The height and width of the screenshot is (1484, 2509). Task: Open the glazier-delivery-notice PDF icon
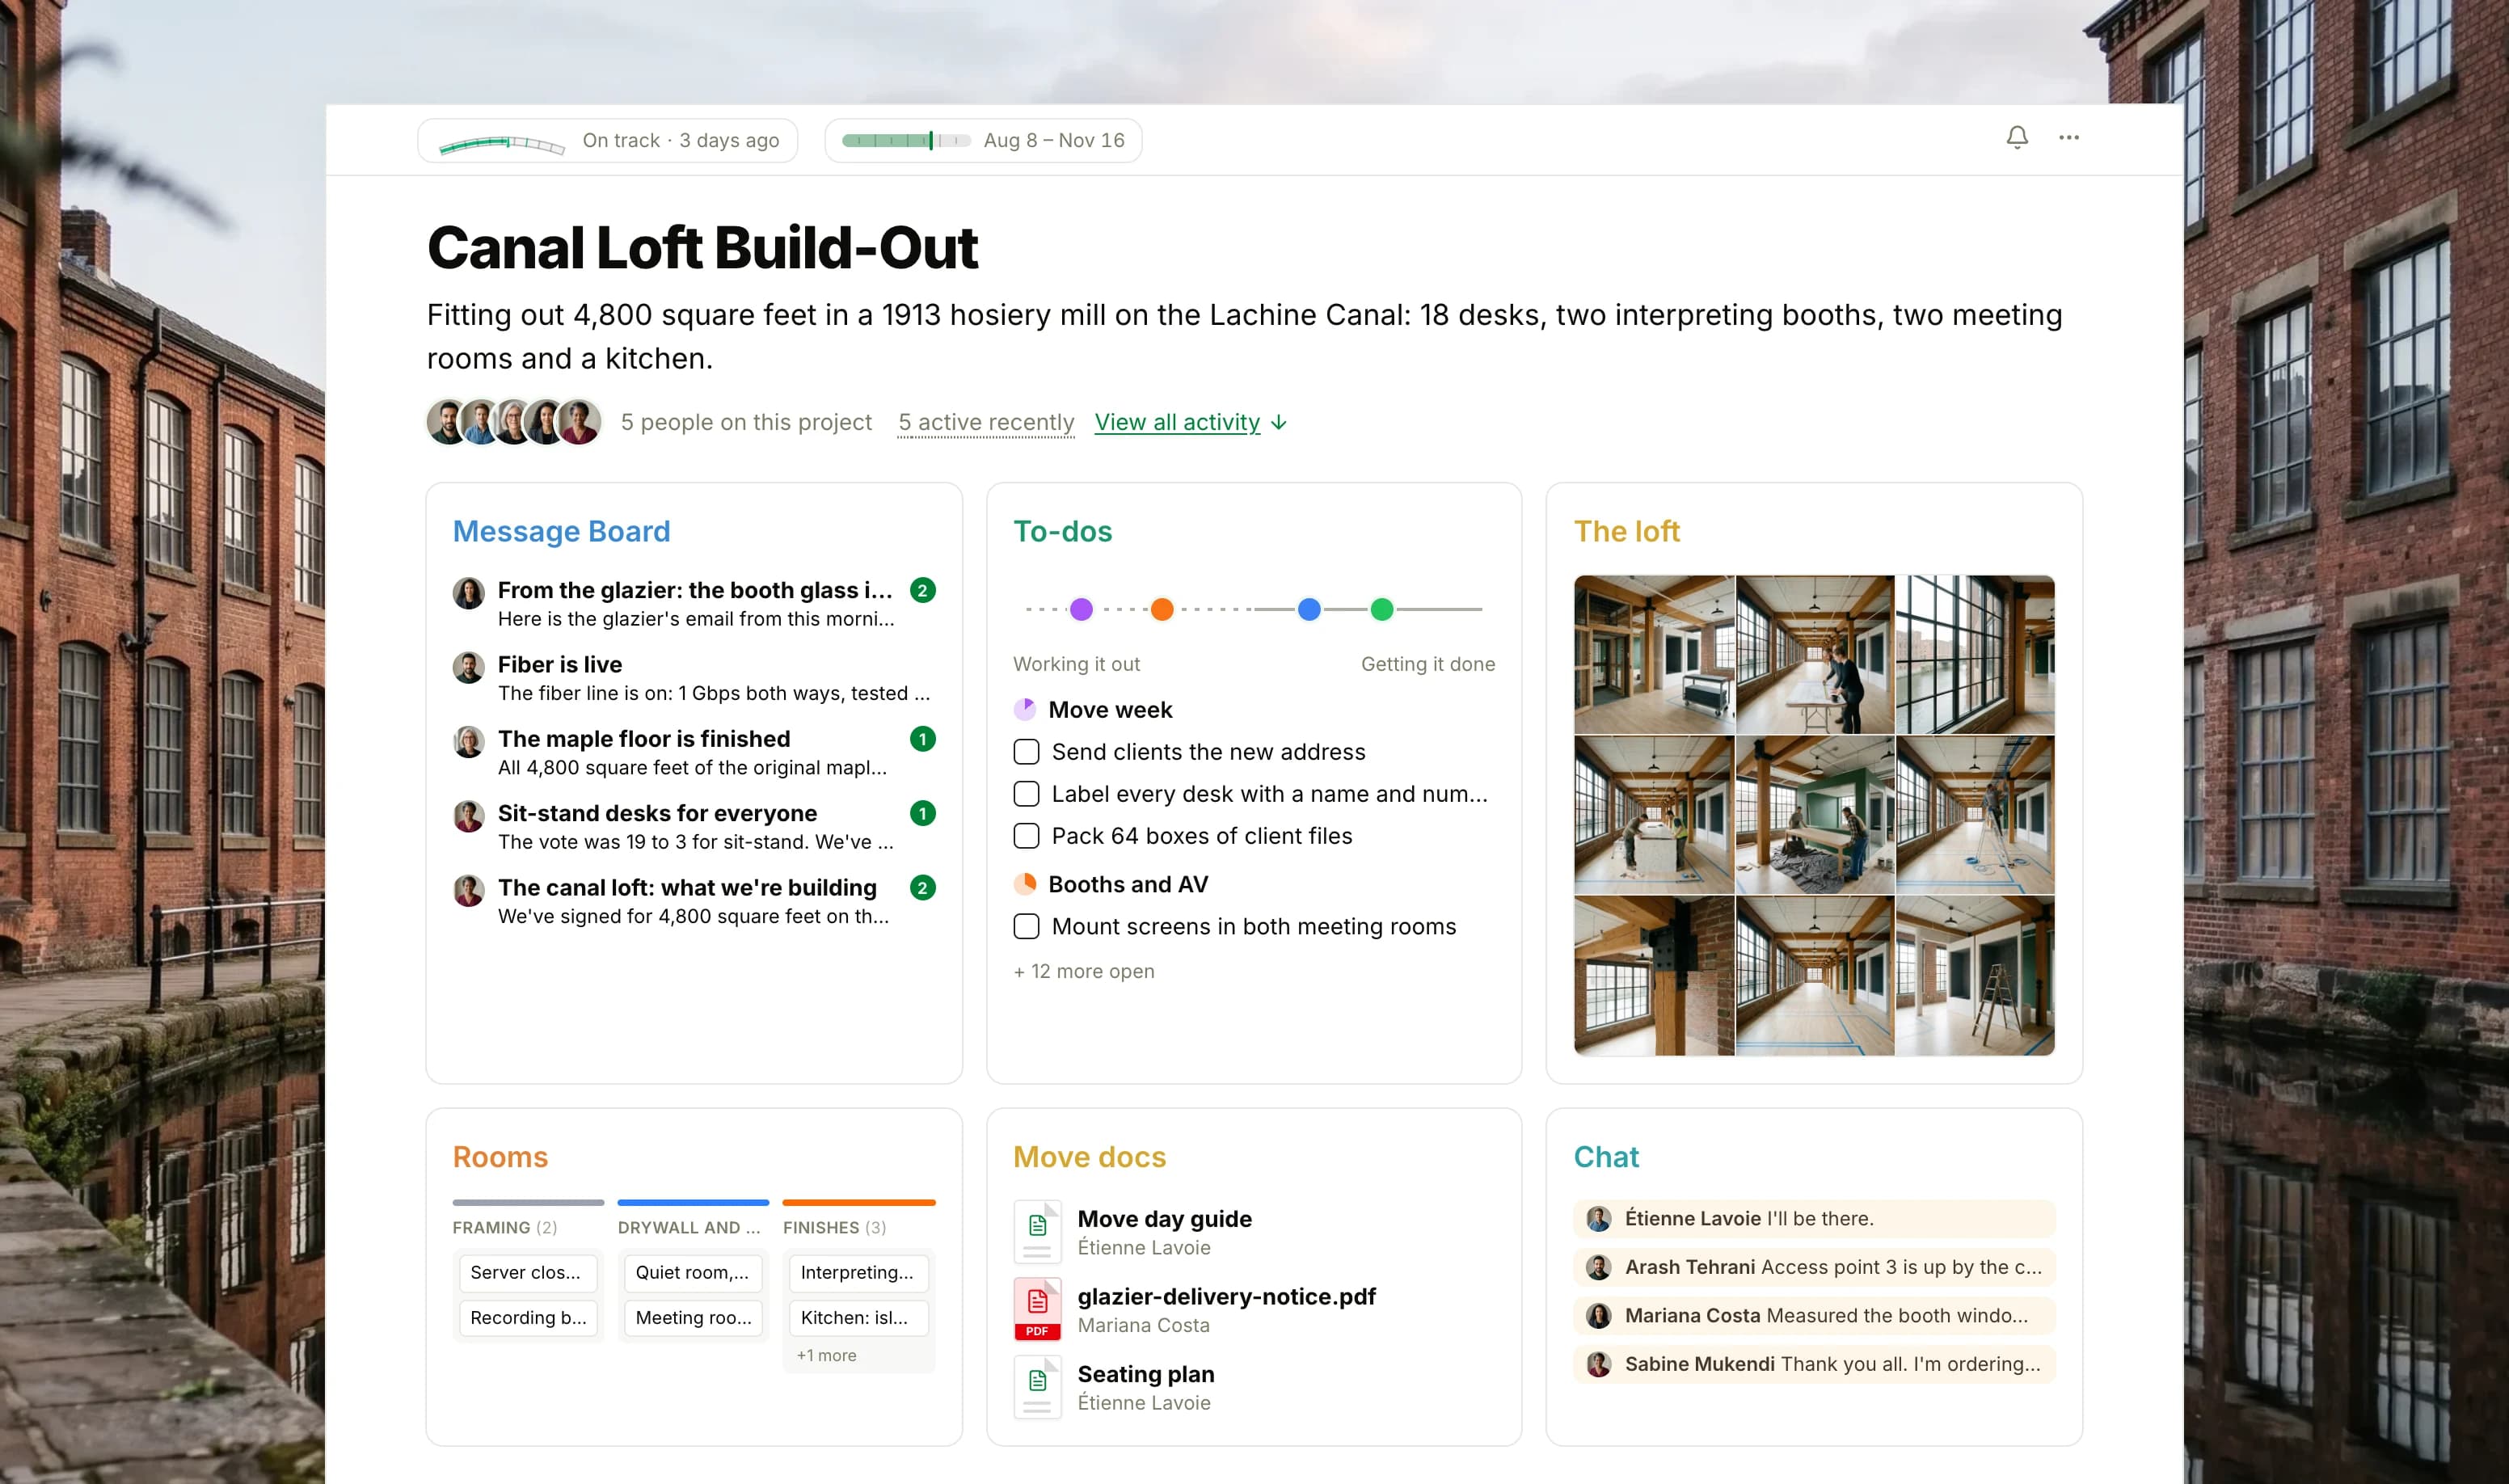[1037, 1309]
